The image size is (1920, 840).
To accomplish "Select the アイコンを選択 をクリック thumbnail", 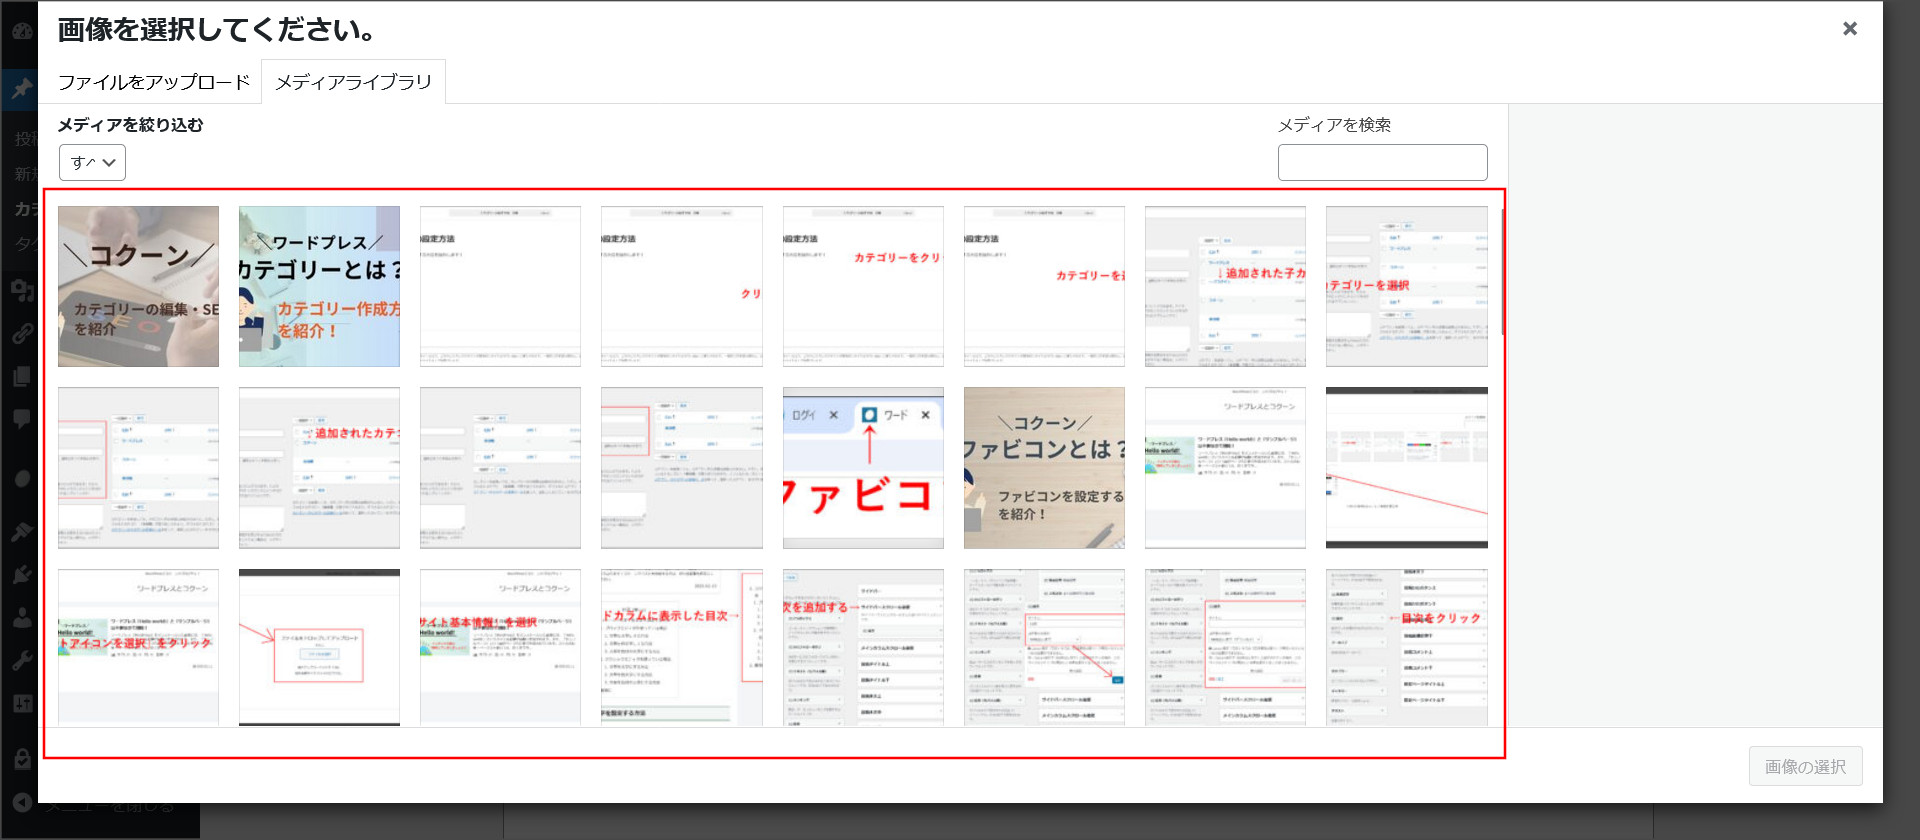I will pyautogui.click(x=138, y=647).
